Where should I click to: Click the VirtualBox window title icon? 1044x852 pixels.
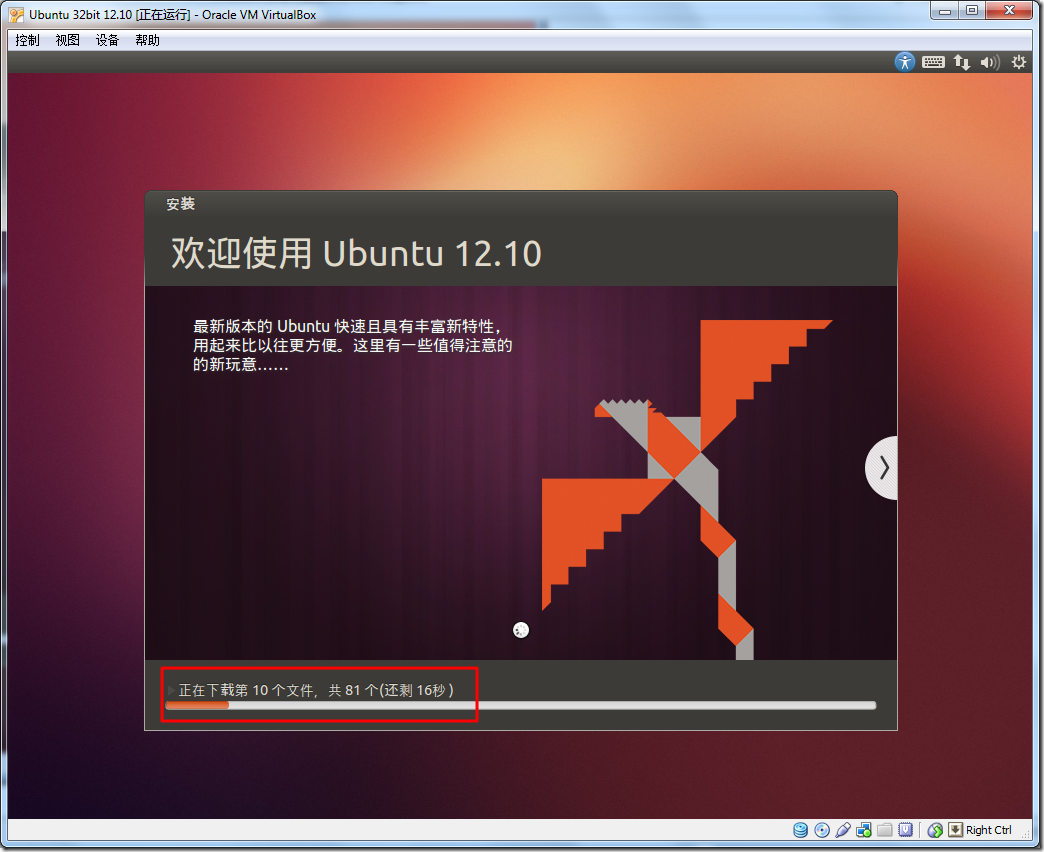(16, 15)
